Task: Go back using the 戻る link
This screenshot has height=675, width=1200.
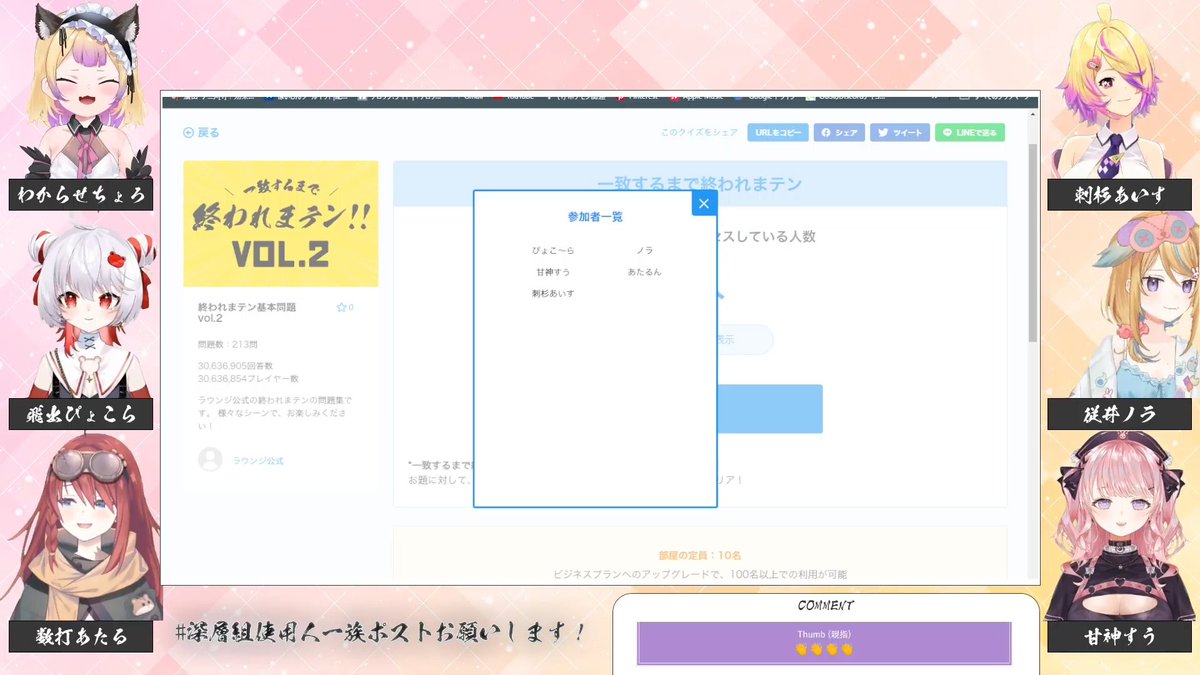Action: pos(201,132)
